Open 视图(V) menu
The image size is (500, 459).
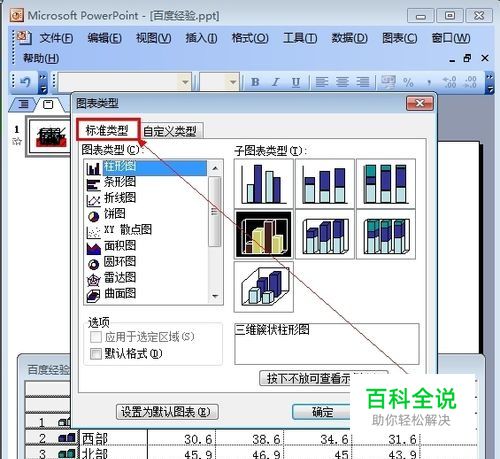[154, 38]
